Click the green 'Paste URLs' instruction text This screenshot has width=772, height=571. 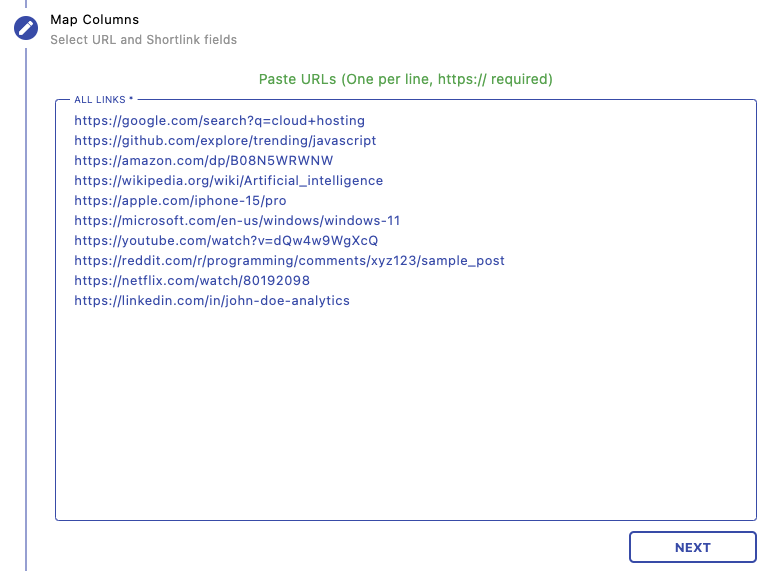tap(405, 79)
